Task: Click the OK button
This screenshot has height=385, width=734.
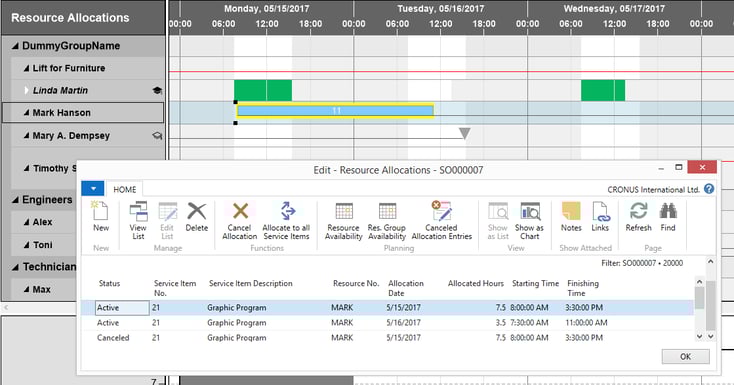Action: [685, 356]
